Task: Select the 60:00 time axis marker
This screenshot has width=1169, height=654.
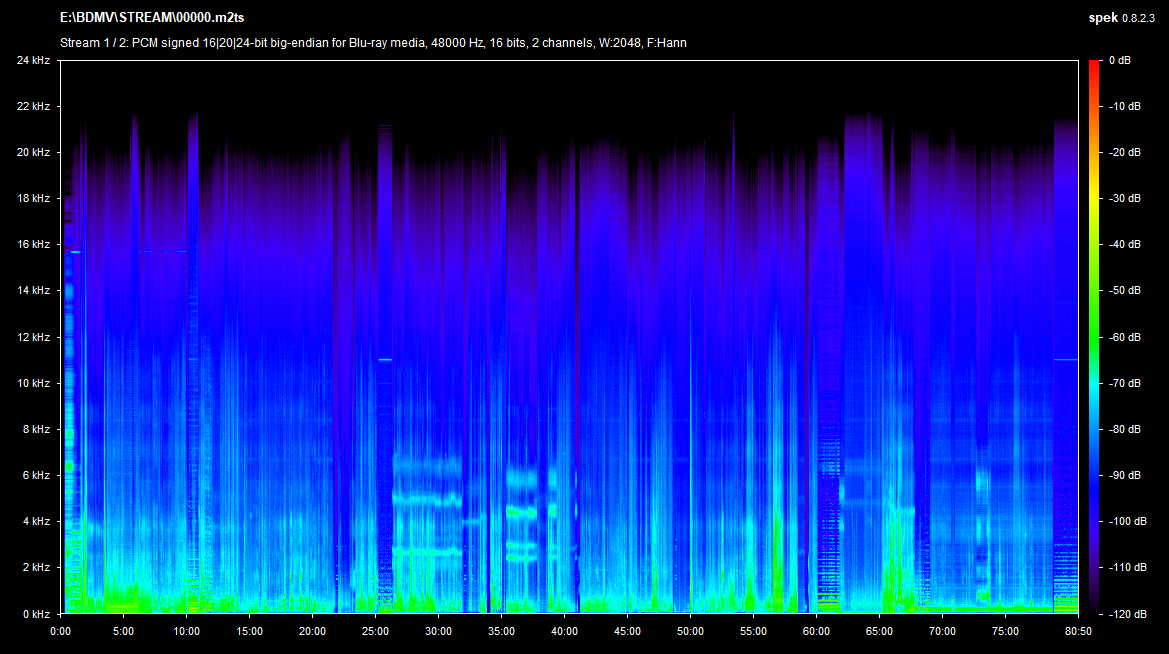Action: coord(816,631)
